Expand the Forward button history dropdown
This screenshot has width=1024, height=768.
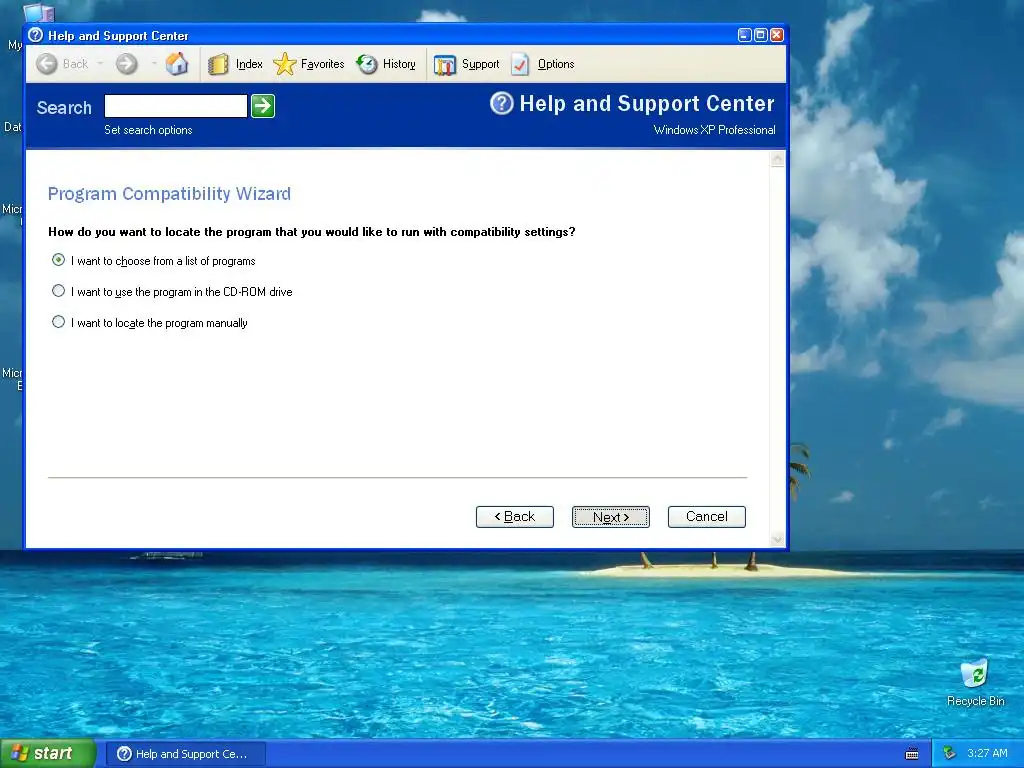tap(153, 64)
